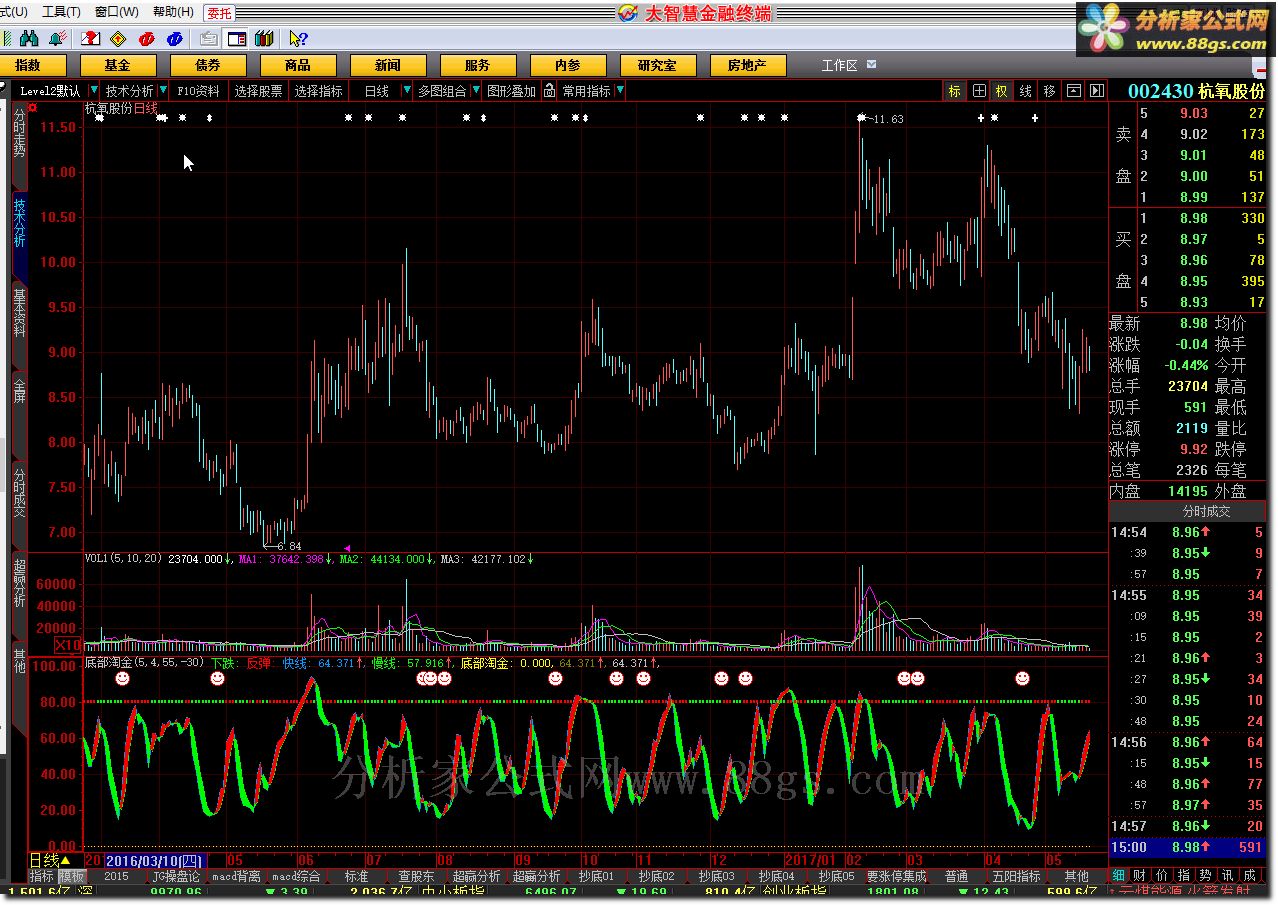Click the yellow diamond toolbar icon
Screen dimensions: 1278x905
point(118,39)
